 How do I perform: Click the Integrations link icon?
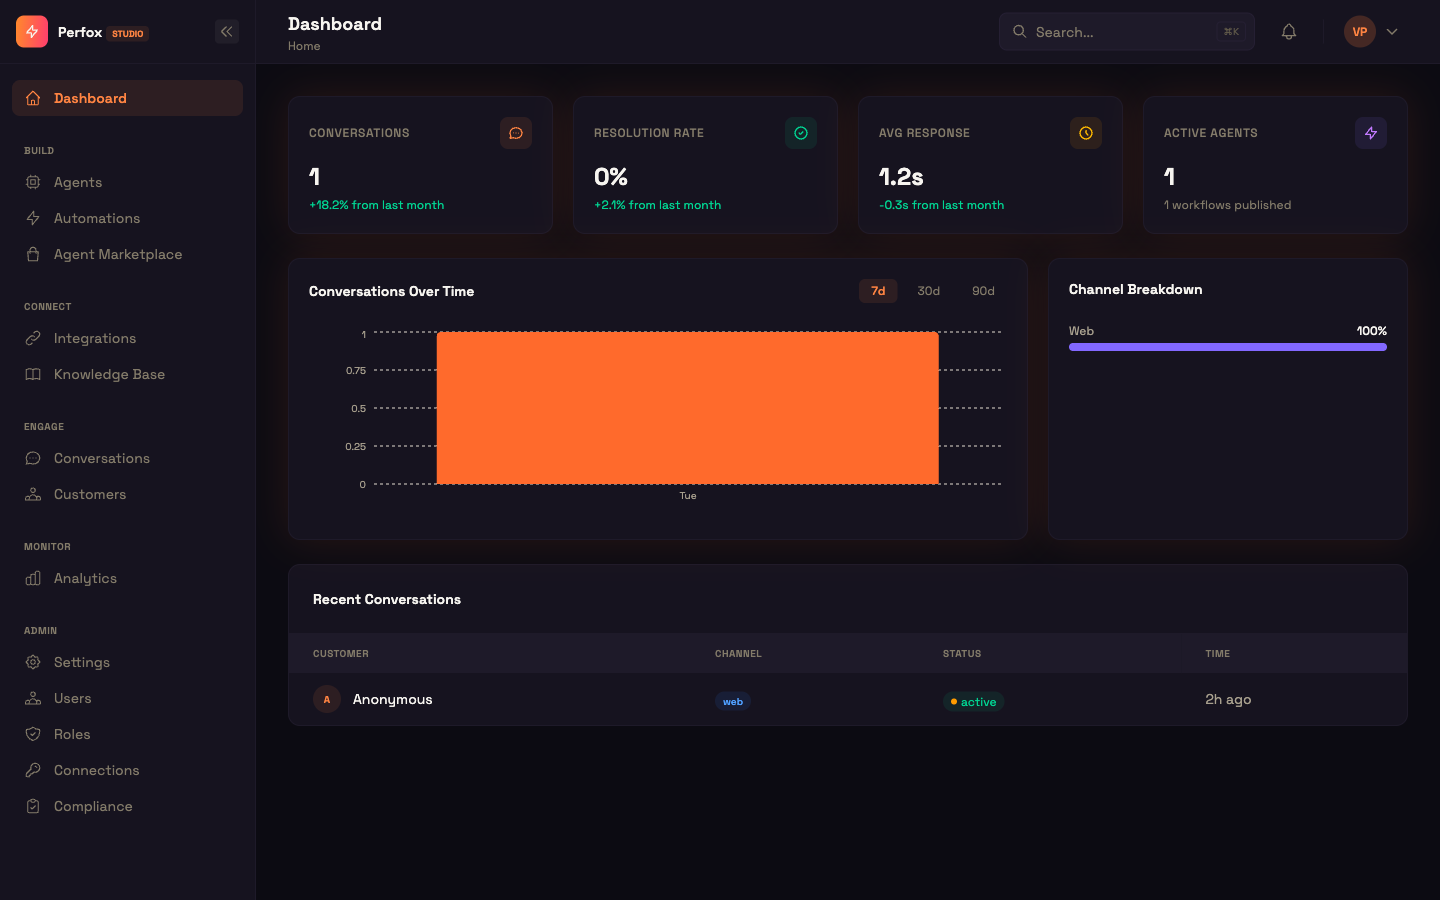tap(33, 338)
